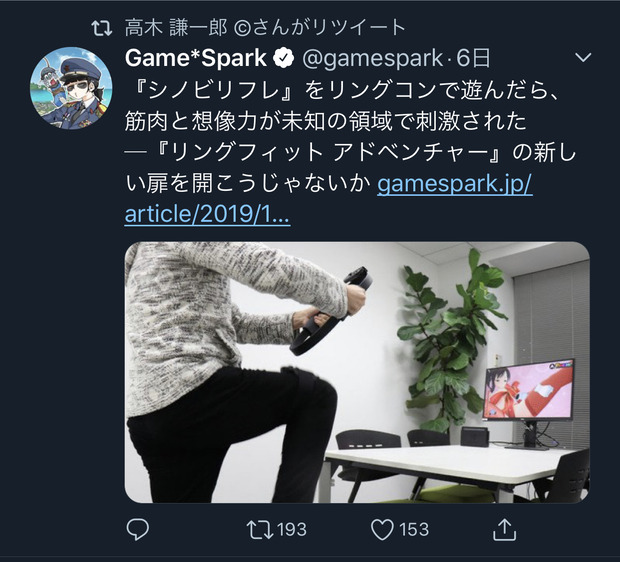The image size is (620, 562).
Task: View the Ring-Con photo attachment
Action: point(357,372)
